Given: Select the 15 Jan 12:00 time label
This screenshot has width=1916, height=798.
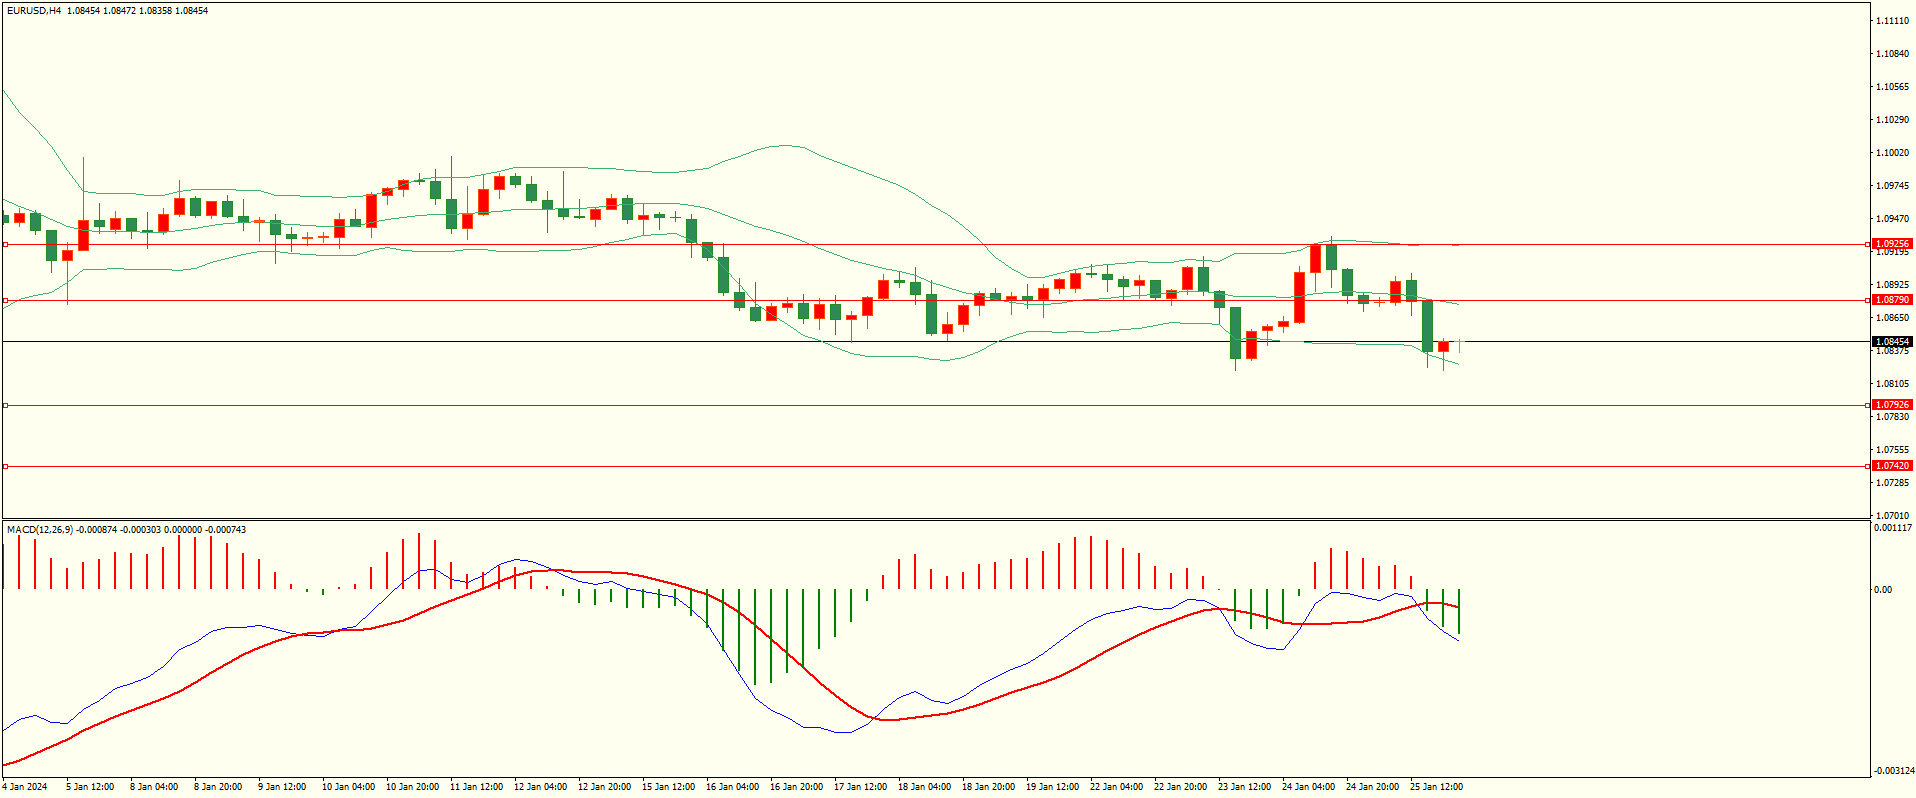Looking at the screenshot, I should [x=668, y=787].
